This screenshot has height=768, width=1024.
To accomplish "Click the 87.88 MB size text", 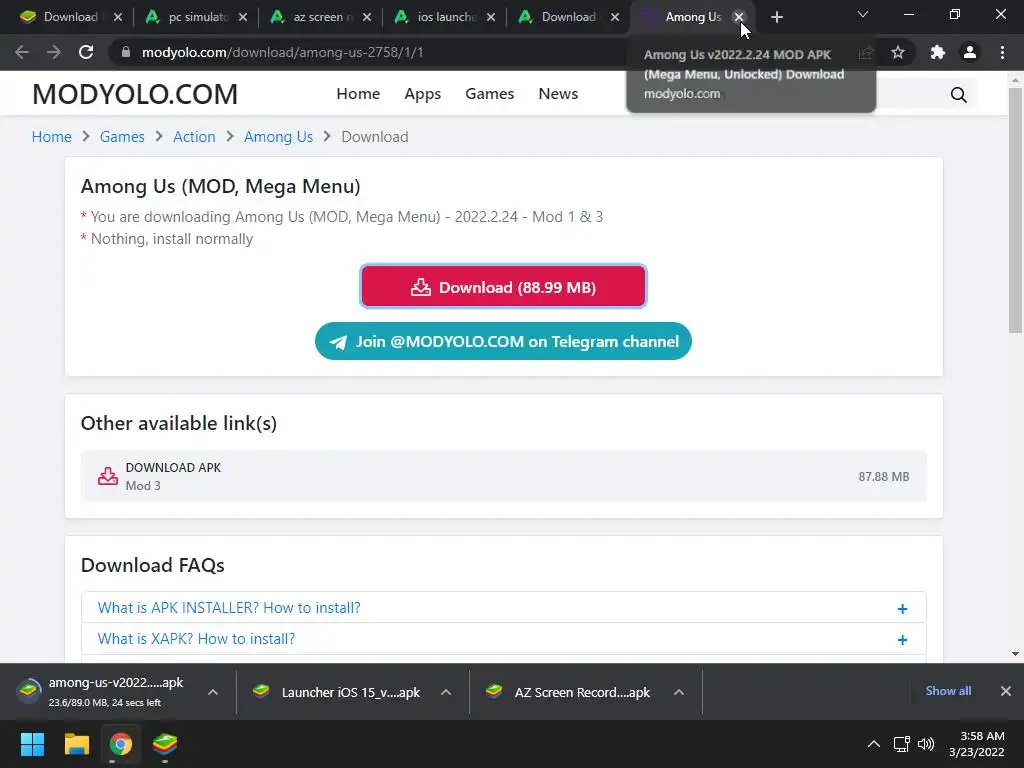I will coord(884,477).
